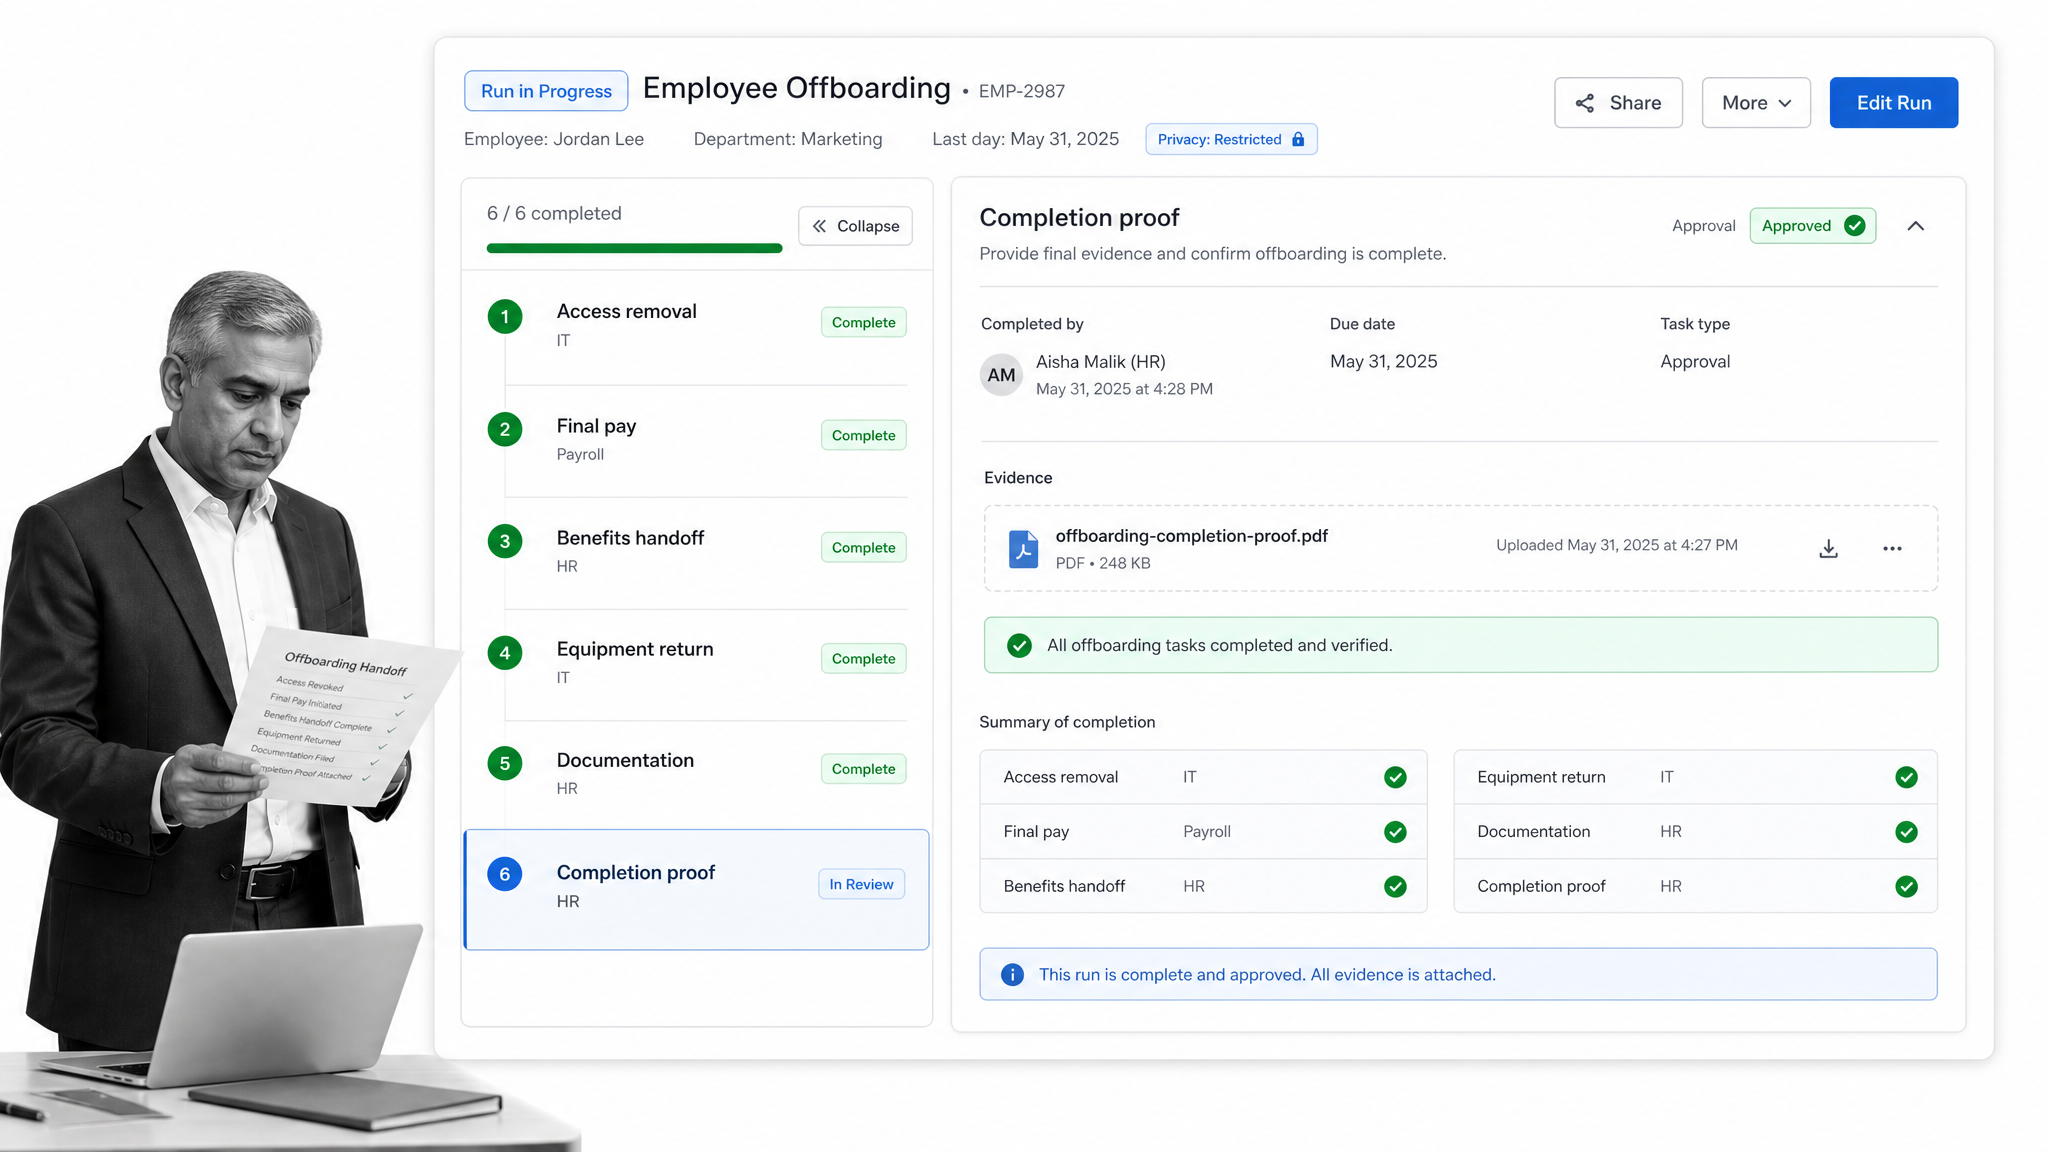Image resolution: width=2048 pixels, height=1152 pixels.
Task: Open the offboarding-completion-proof.pdf file name
Action: pyautogui.click(x=1192, y=536)
